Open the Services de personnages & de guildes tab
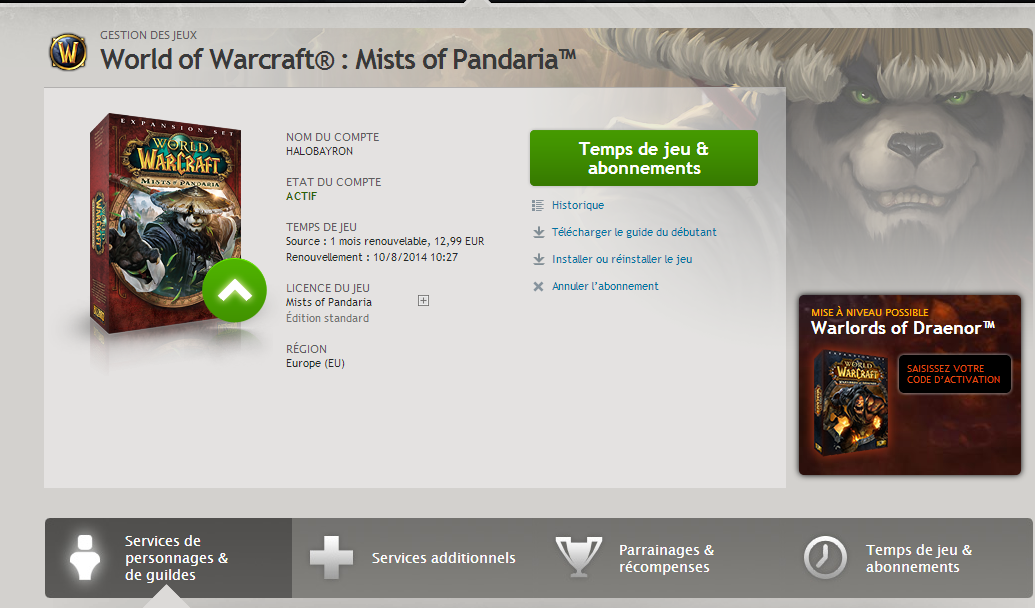Image resolution: width=1035 pixels, height=608 pixels. [x=168, y=558]
